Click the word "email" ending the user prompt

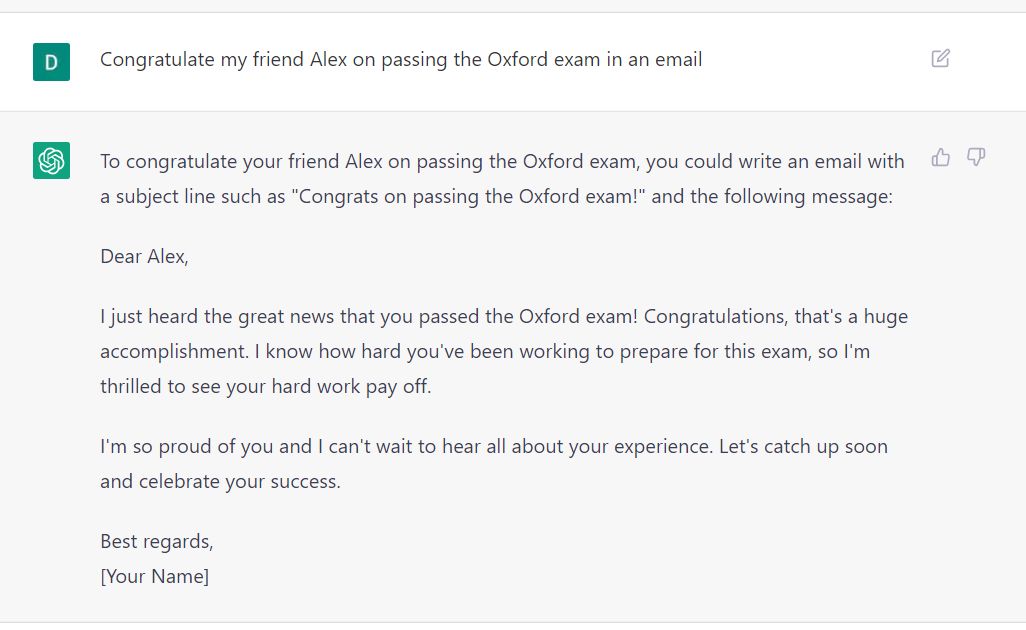tap(677, 60)
